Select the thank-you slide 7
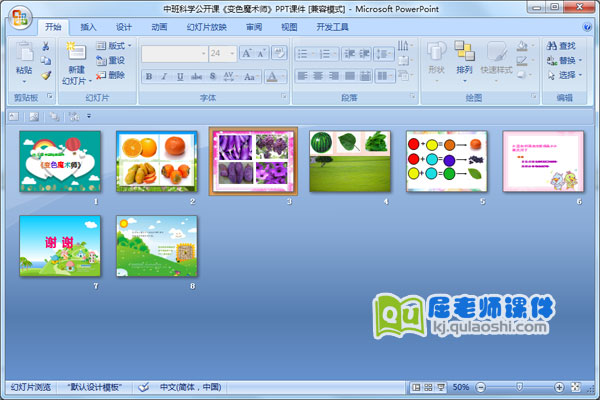The image size is (600, 400). click(60, 246)
